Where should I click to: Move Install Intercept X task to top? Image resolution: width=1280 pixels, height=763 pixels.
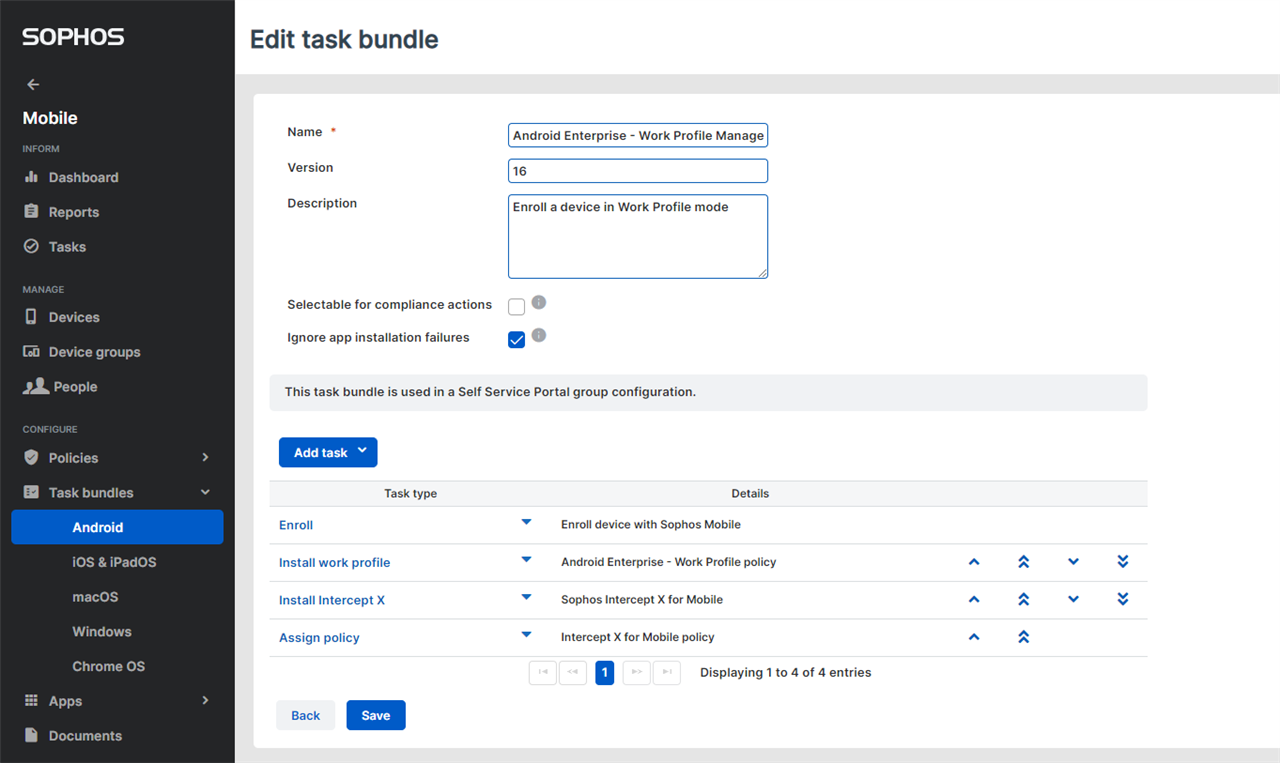click(x=1023, y=599)
